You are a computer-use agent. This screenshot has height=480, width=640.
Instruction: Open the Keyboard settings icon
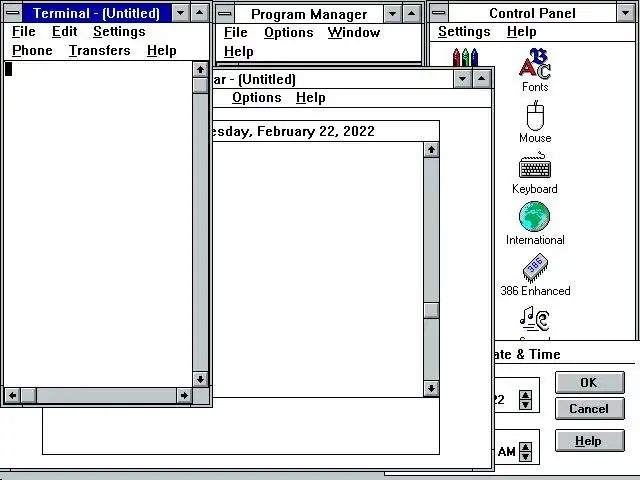535,173
